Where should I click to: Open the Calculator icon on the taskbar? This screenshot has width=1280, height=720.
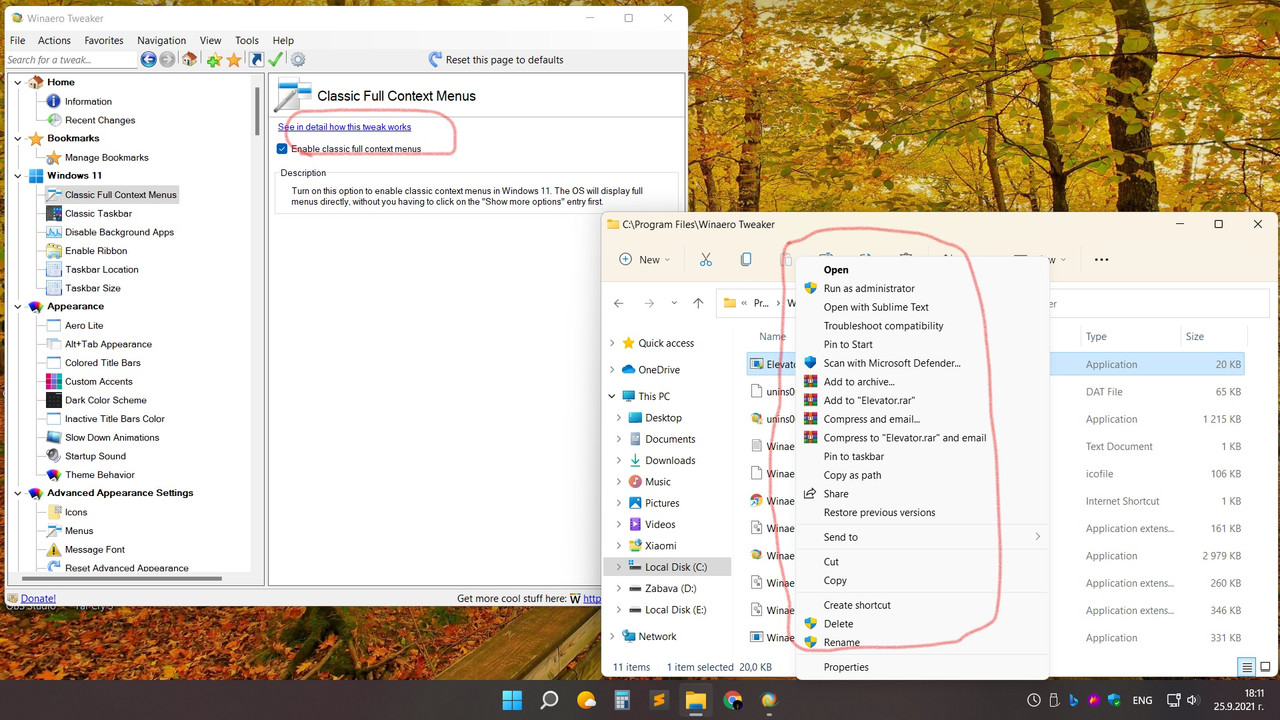click(622, 700)
